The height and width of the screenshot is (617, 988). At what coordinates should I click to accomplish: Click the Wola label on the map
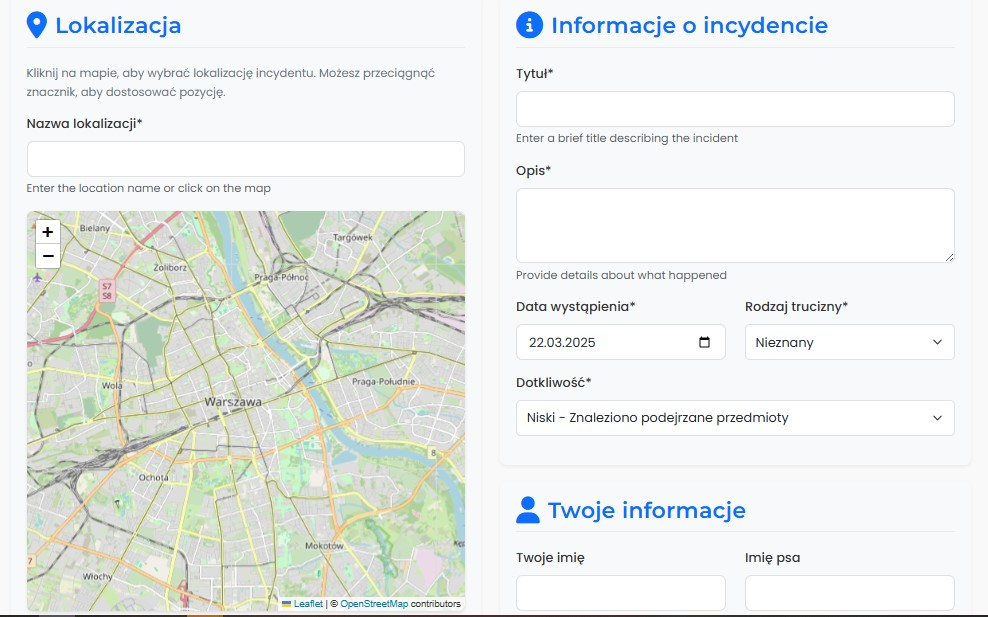tap(112, 385)
